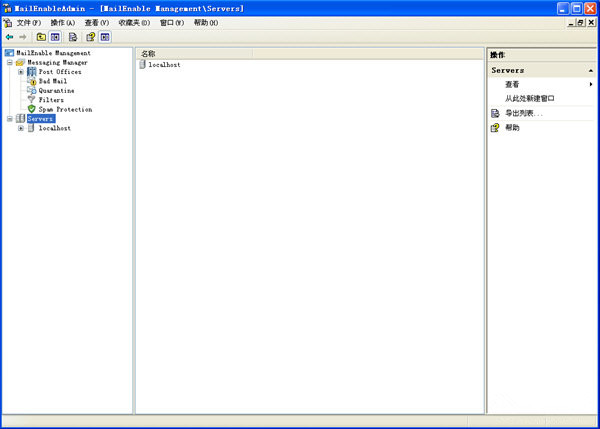The height and width of the screenshot is (429, 600).
Task: Click the Post Offices tree icon
Action: coord(31,72)
